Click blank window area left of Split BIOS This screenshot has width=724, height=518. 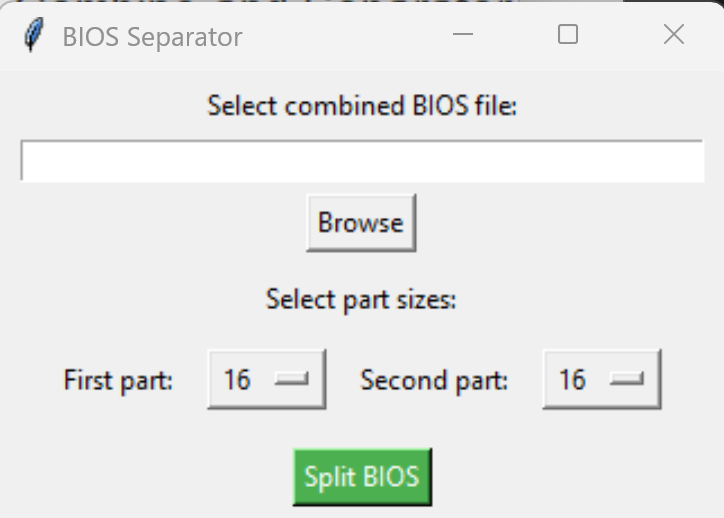click(150, 476)
